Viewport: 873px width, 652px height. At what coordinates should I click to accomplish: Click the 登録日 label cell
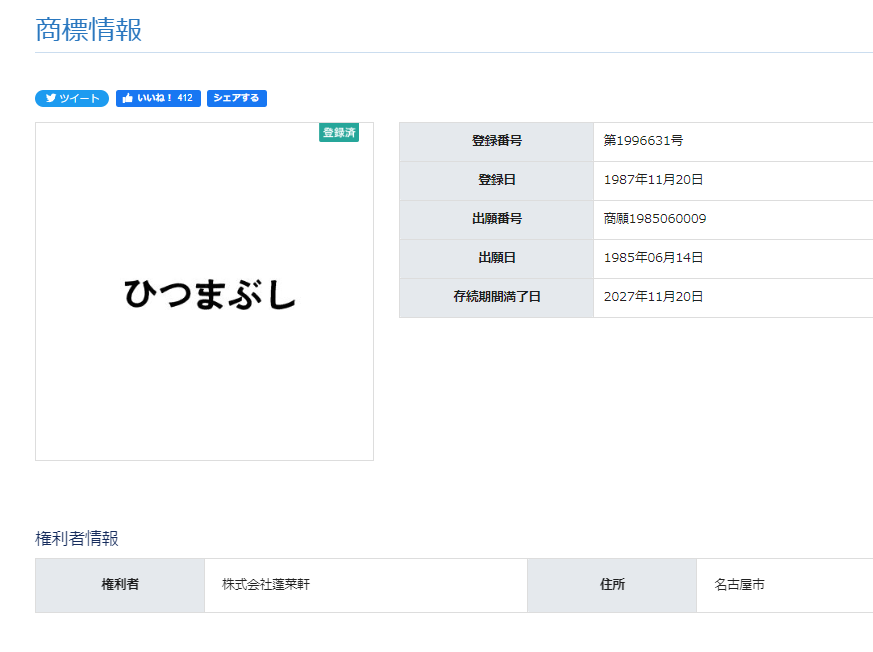click(497, 181)
